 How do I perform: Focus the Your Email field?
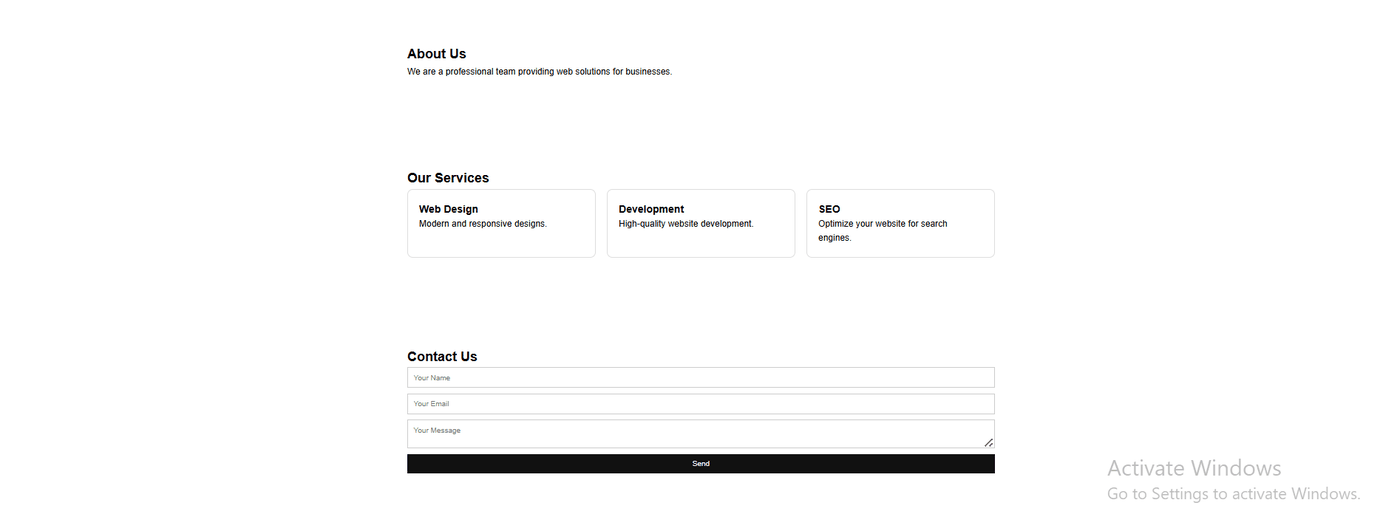700,403
